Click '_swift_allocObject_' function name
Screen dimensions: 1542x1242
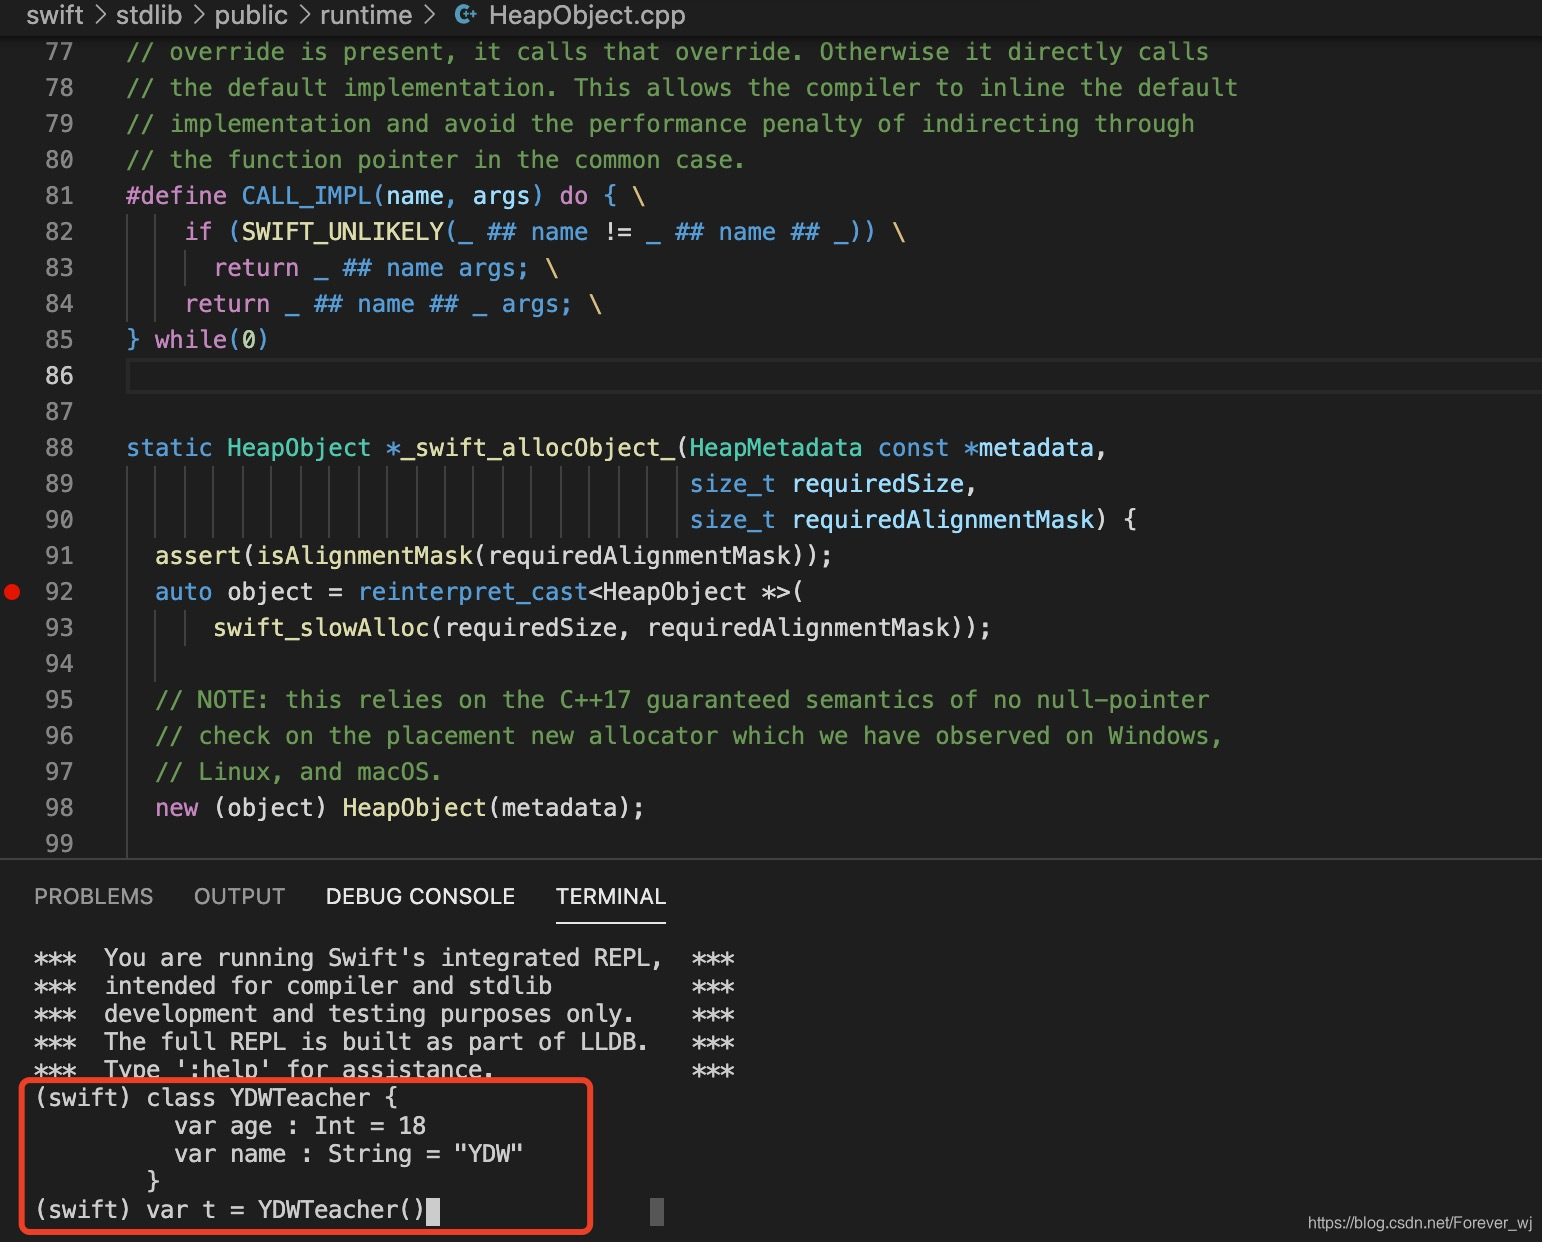click(538, 448)
